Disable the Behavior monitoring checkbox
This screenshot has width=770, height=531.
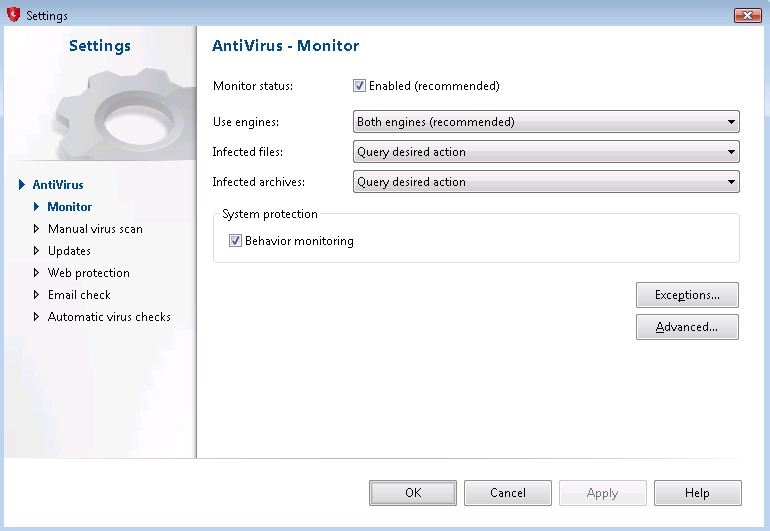(236, 241)
